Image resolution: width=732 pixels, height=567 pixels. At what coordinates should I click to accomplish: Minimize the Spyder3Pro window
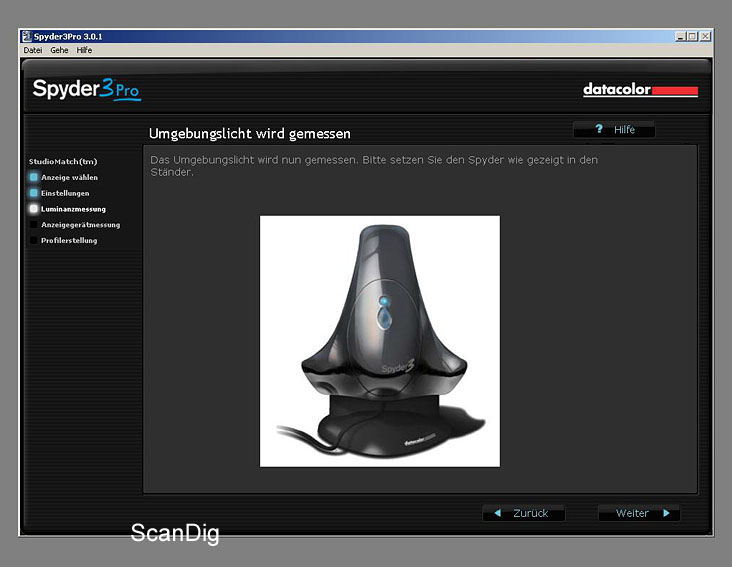[x=680, y=36]
